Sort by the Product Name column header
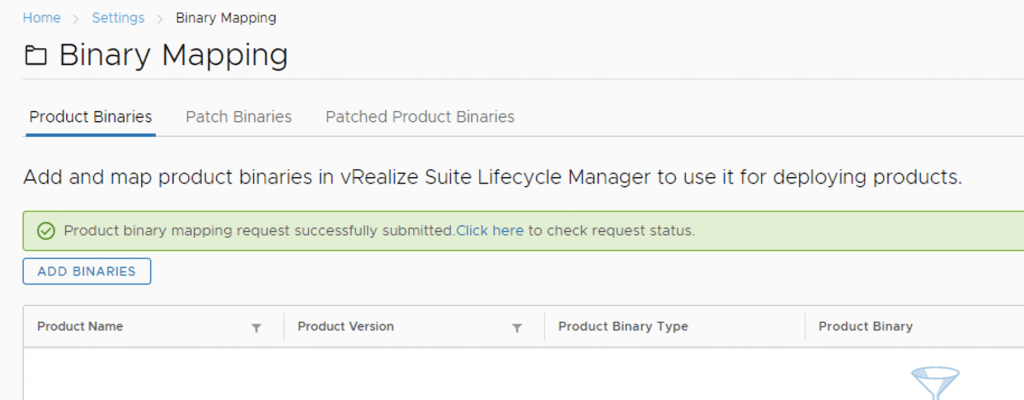This screenshot has height=400, width=1024. [80, 327]
